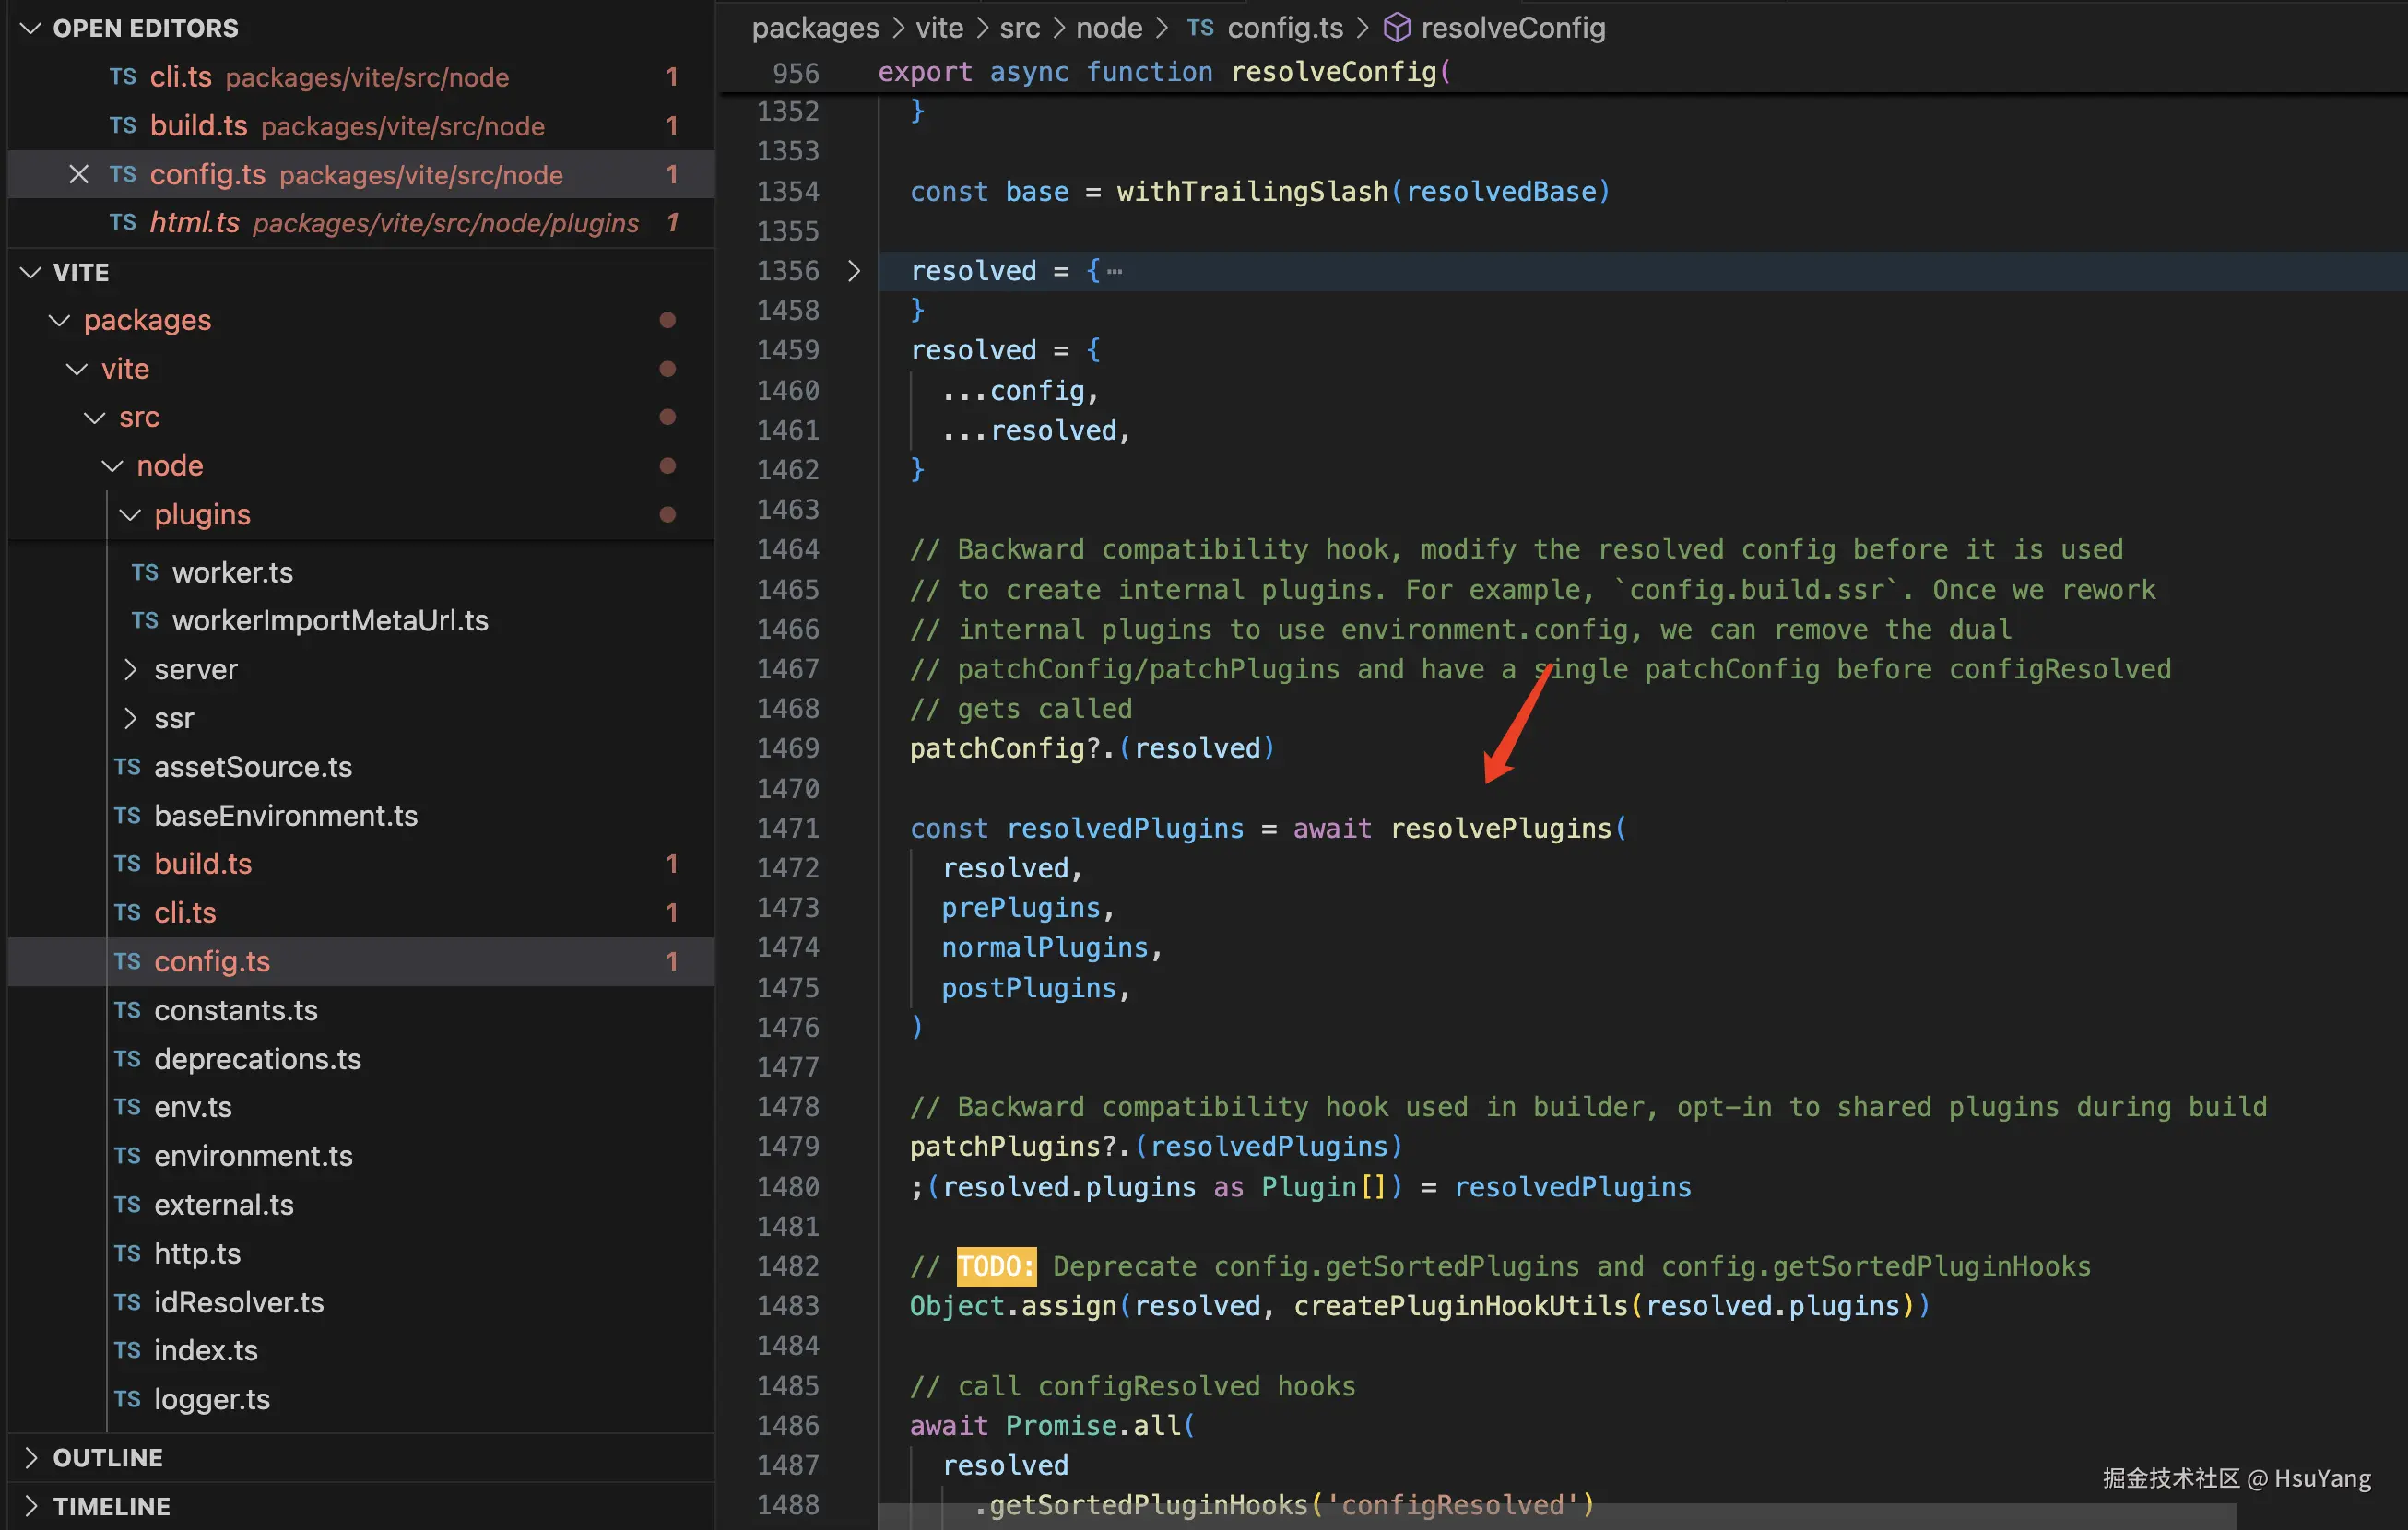The width and height of the screenshot is (2408, 1530).
Task: Collapse the plugins folder
Action: tap(130, 514)
